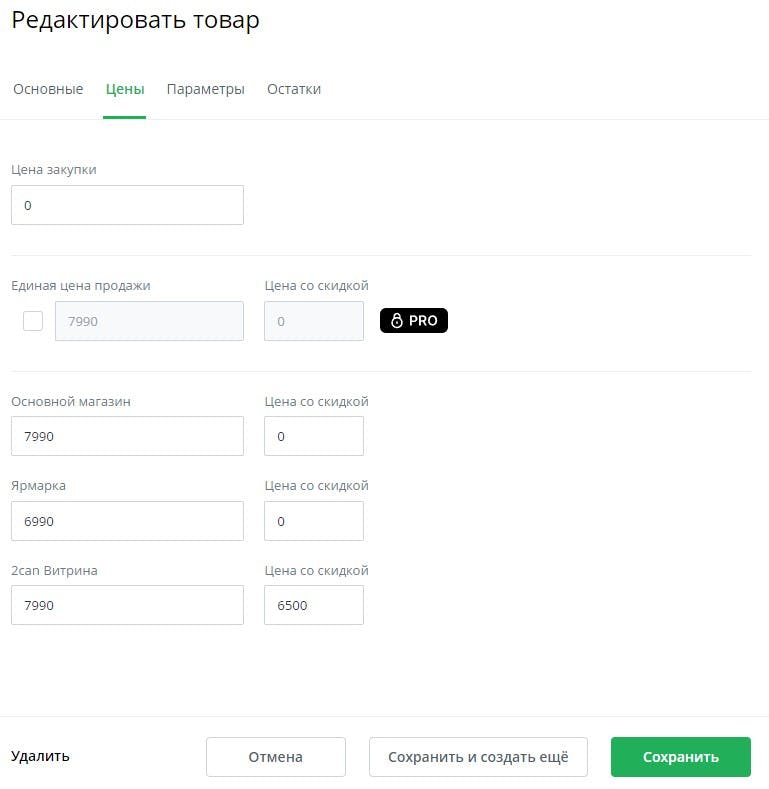
Task: Enable the Единая цена продажи checkbox
Action: click(x=33, y=321)
